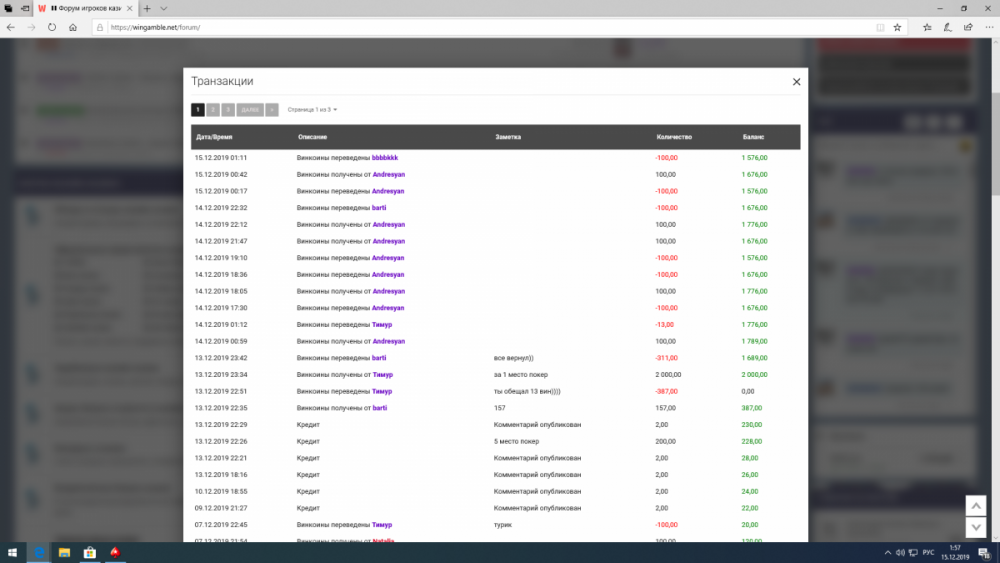Open a new browser tab with plus icon
The width and height of the screenshot is (1000, 563).
point(147,8)
